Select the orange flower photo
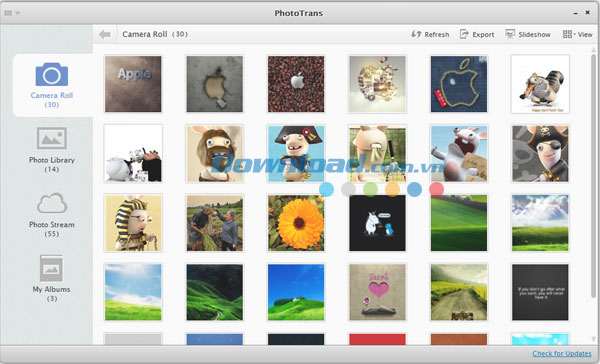Viewport: 600px width, 364px height. tap(296, 223)
